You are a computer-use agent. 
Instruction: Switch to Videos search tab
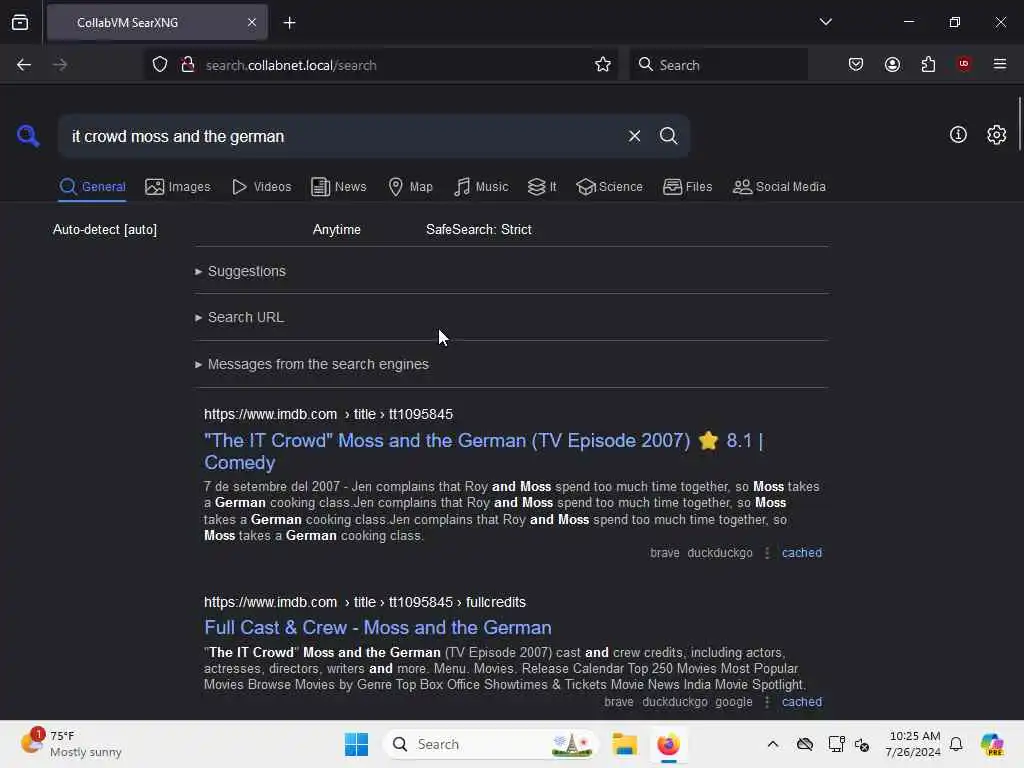(x=262, y=187)
